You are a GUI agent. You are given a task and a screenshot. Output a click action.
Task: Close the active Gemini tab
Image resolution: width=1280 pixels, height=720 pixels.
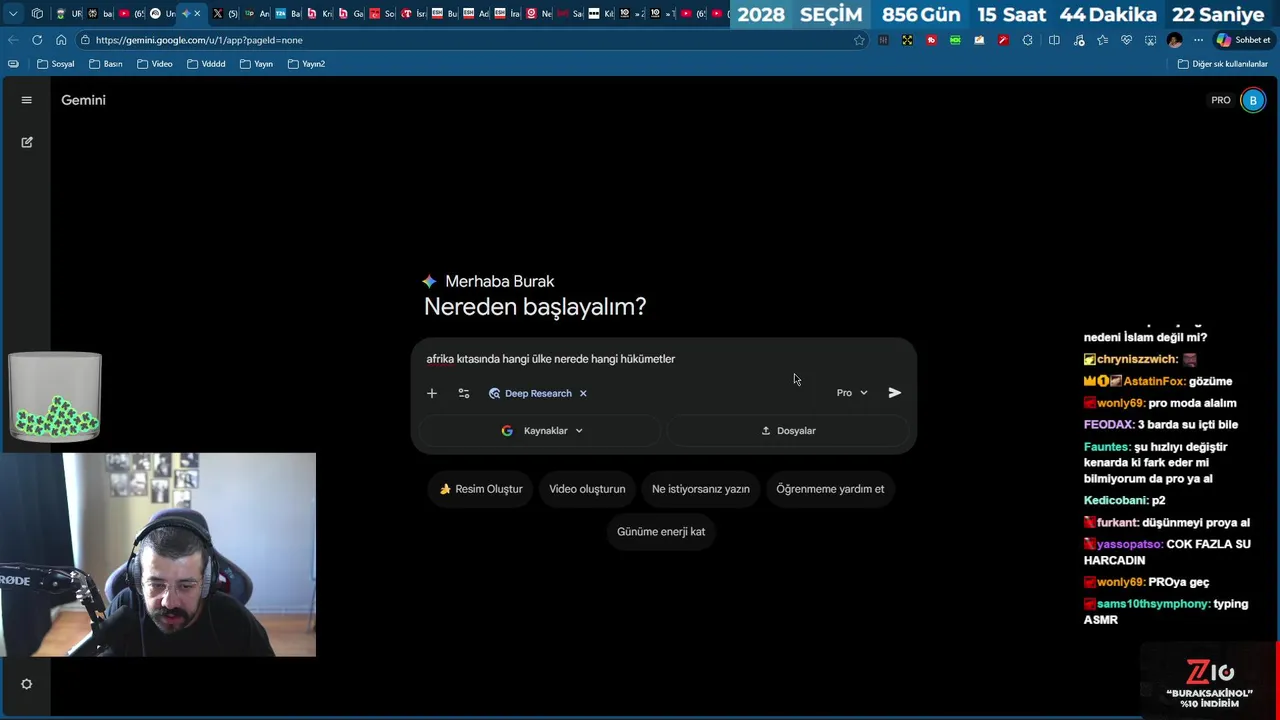pos(197,14)
